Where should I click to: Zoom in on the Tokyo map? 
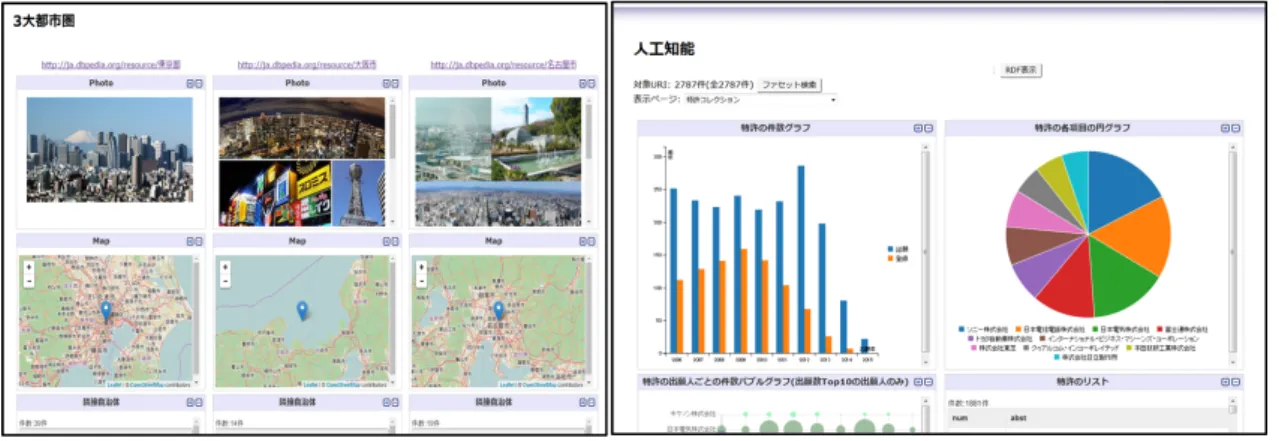point(29,268)
